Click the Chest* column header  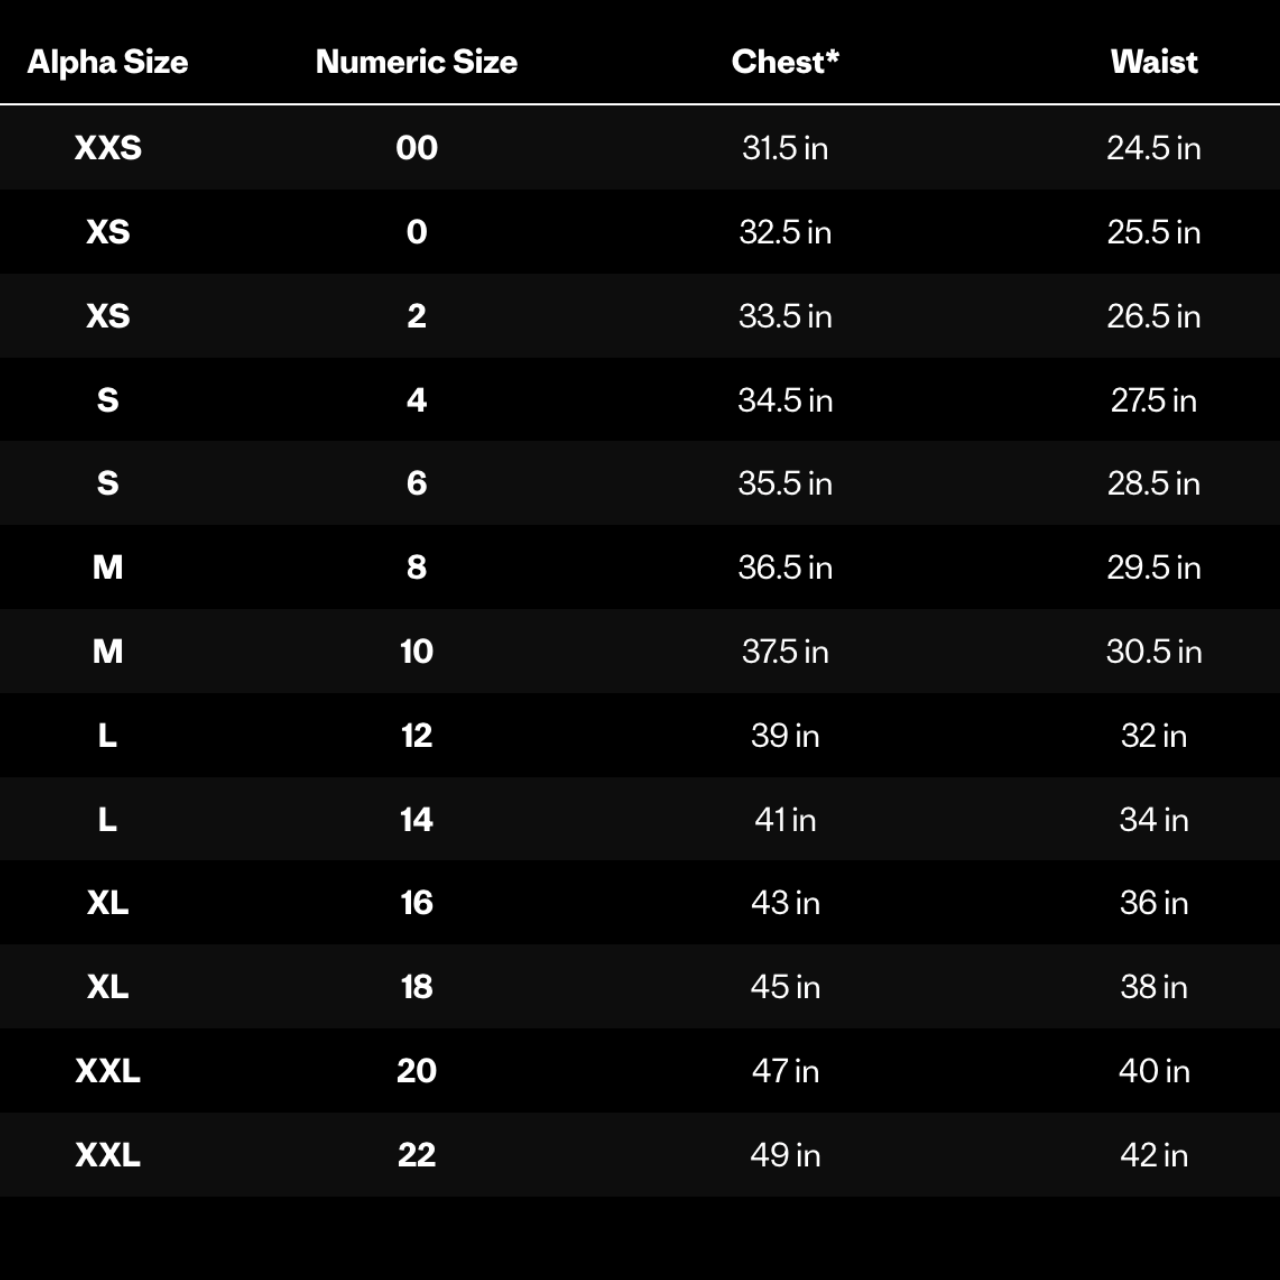(785, 62)
